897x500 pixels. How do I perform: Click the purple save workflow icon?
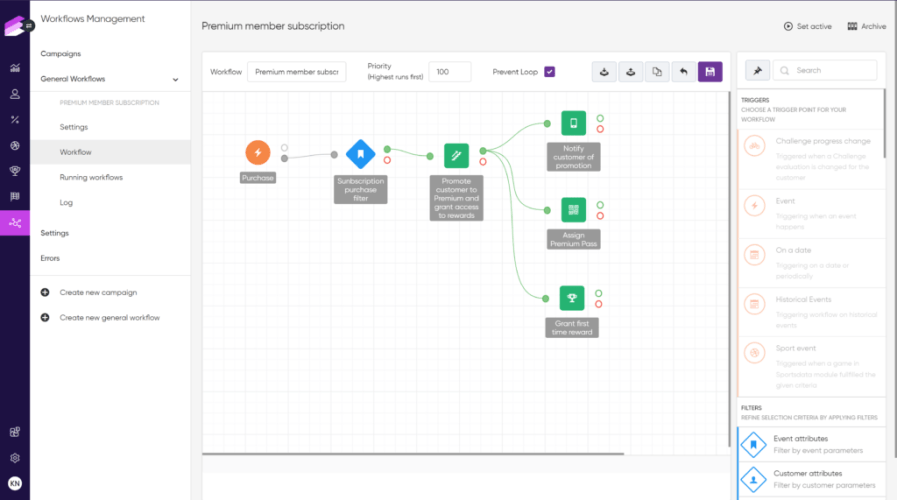pyautogui.click(x=710, y=72)
